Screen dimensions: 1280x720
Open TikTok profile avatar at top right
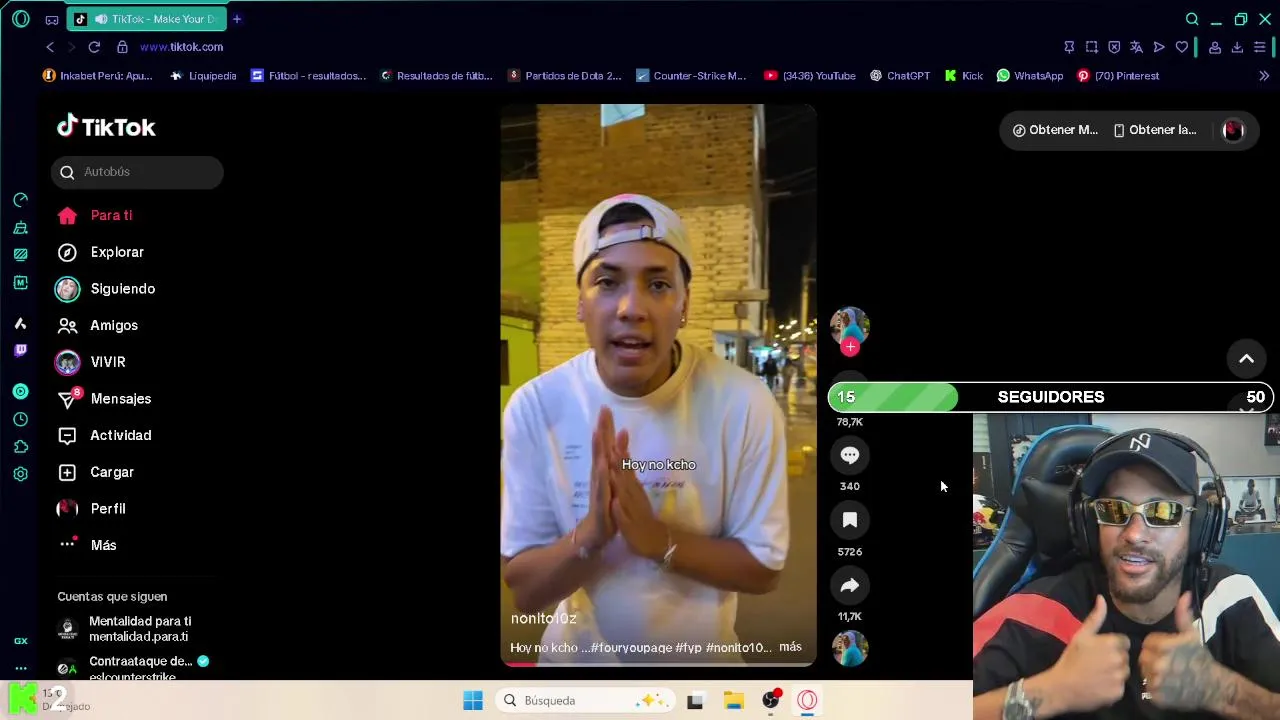pyautogui.click(x=1233, y=130)
